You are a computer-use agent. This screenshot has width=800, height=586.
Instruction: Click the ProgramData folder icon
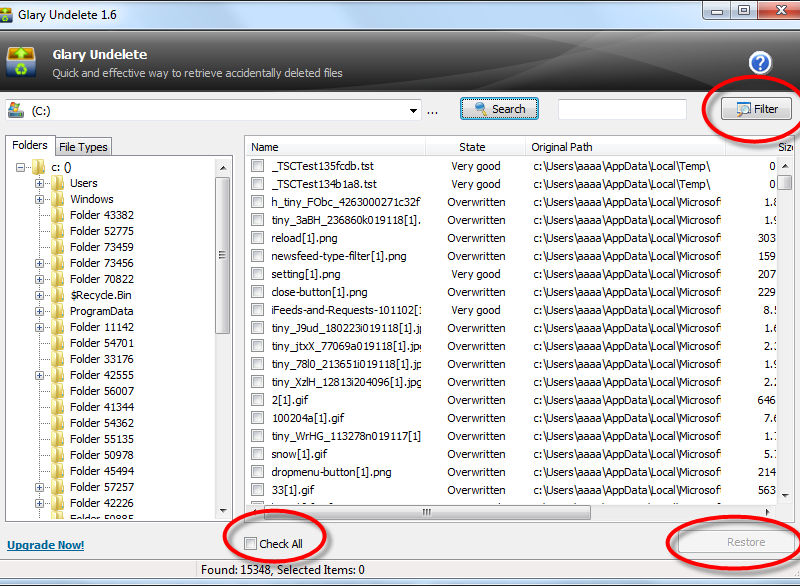[58, 311]
